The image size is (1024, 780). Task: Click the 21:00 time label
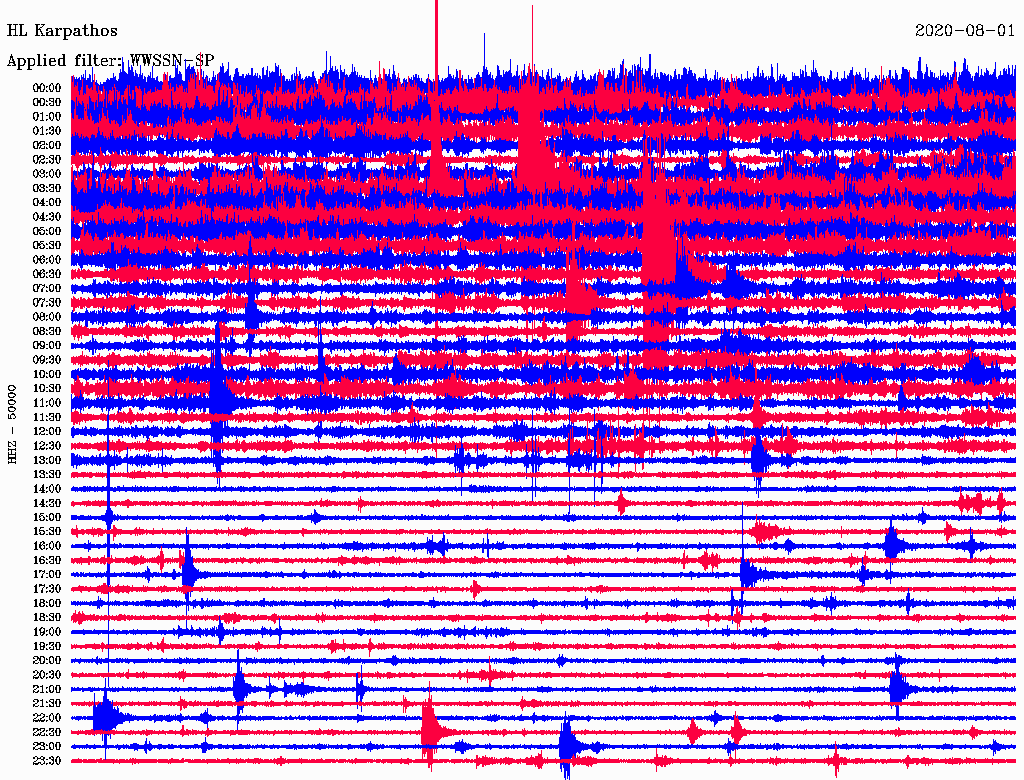pyautogui.click(x=47, y=689)
